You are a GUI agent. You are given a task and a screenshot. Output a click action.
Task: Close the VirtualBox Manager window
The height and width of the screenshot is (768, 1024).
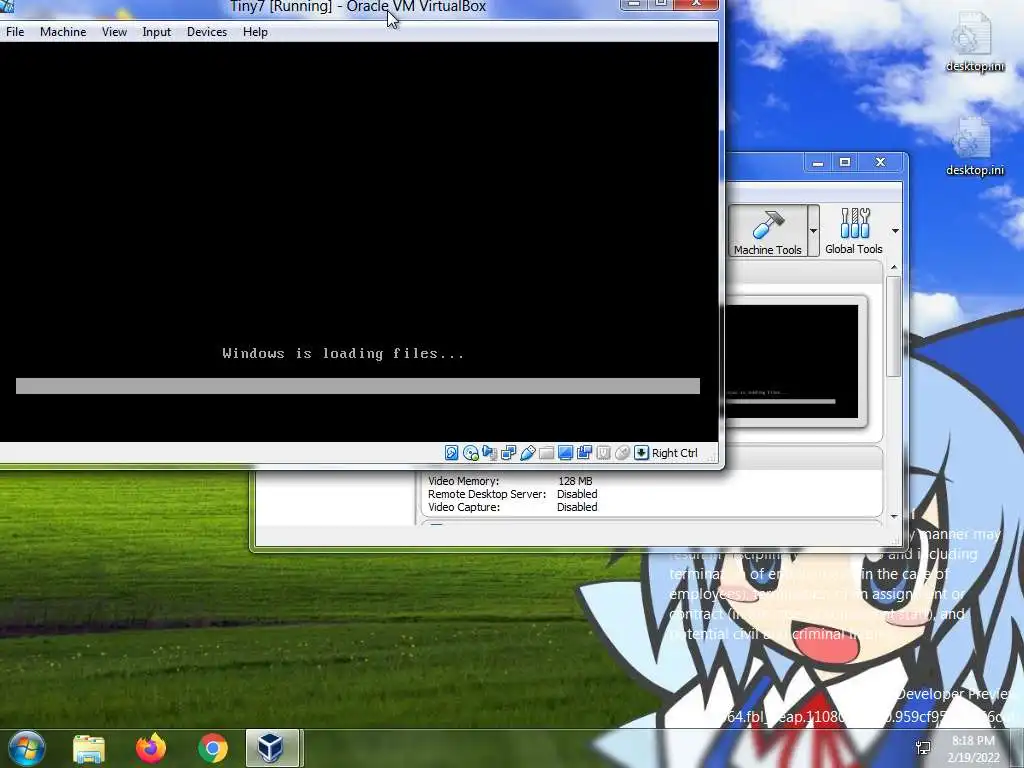(x=880, y=163)
